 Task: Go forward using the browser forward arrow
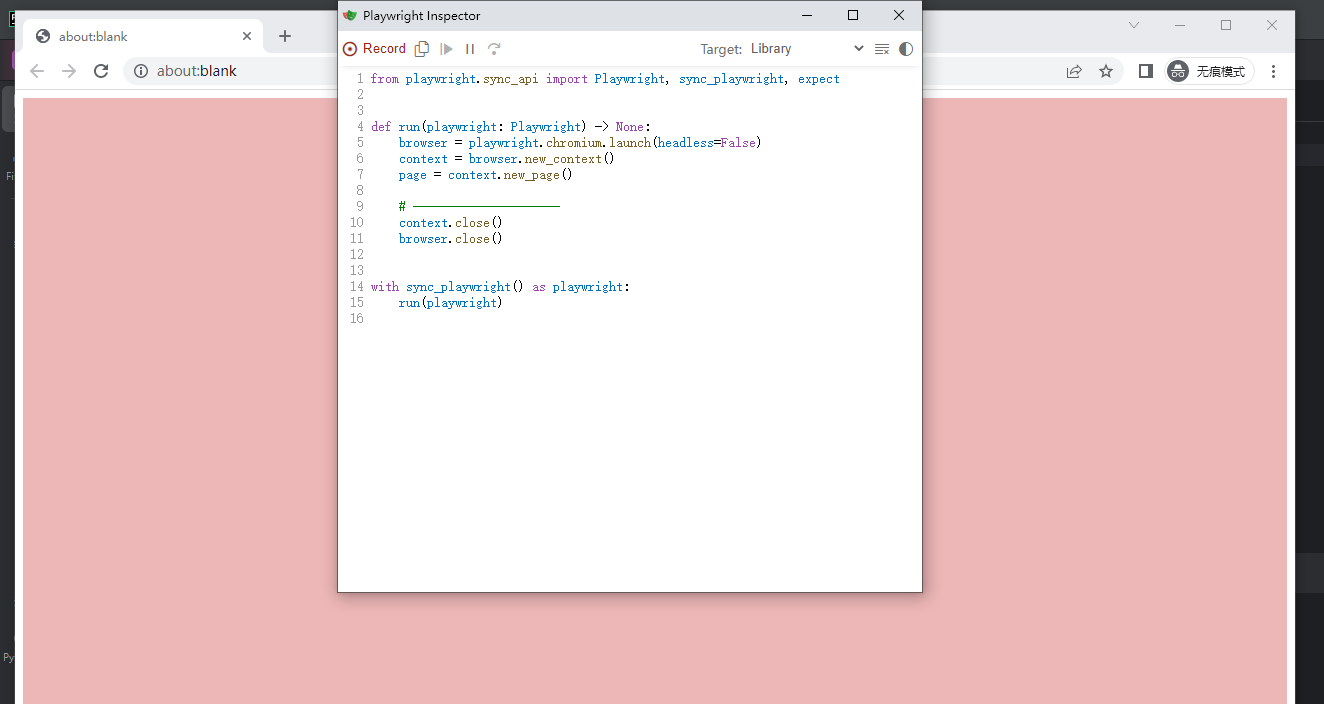(69, 71)
